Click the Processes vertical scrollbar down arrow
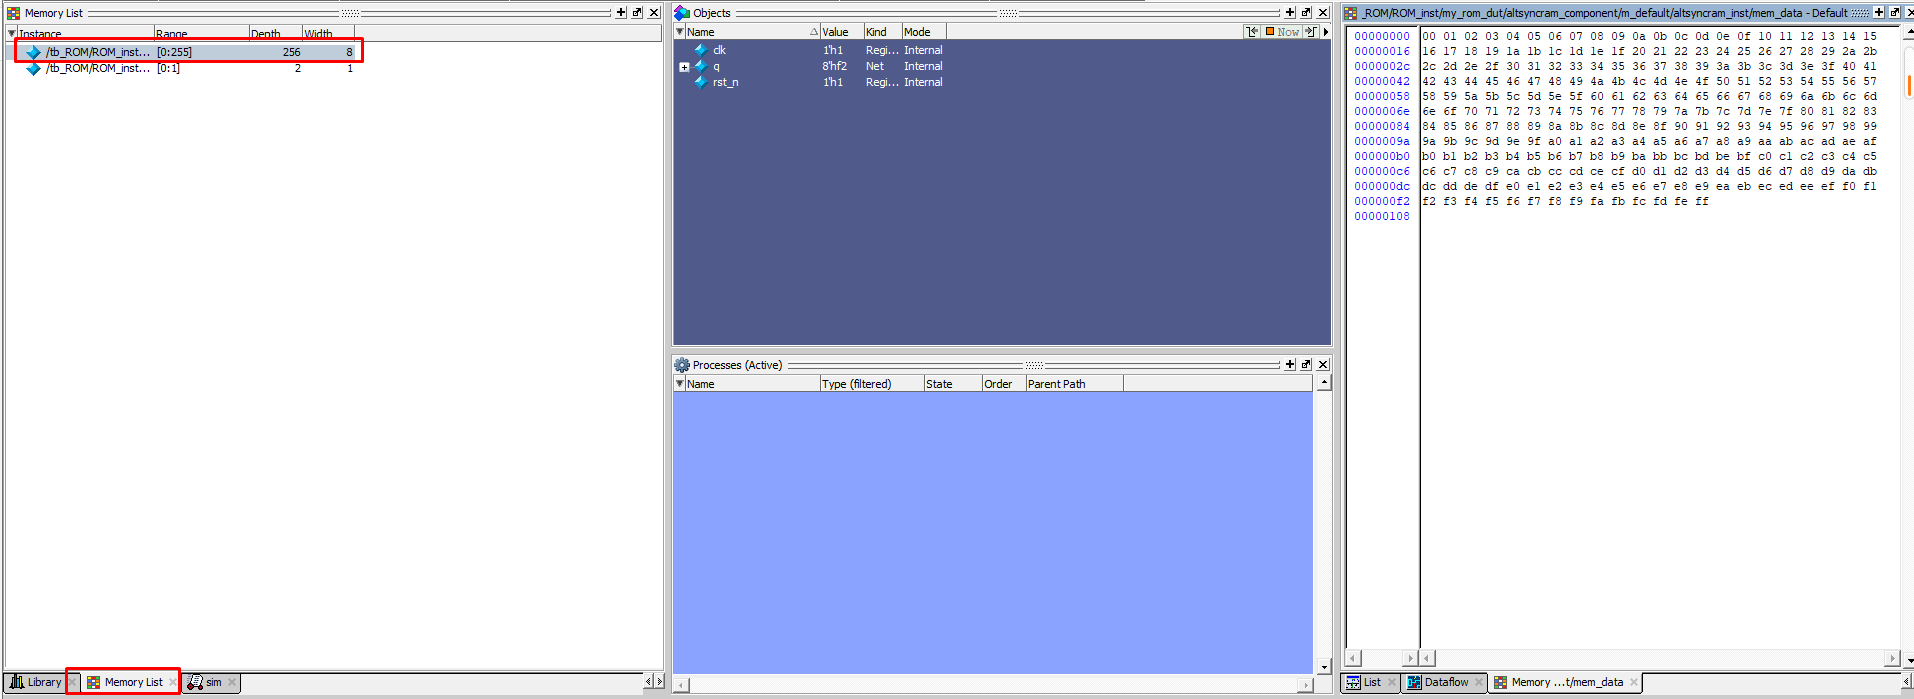 [1324, 667]
